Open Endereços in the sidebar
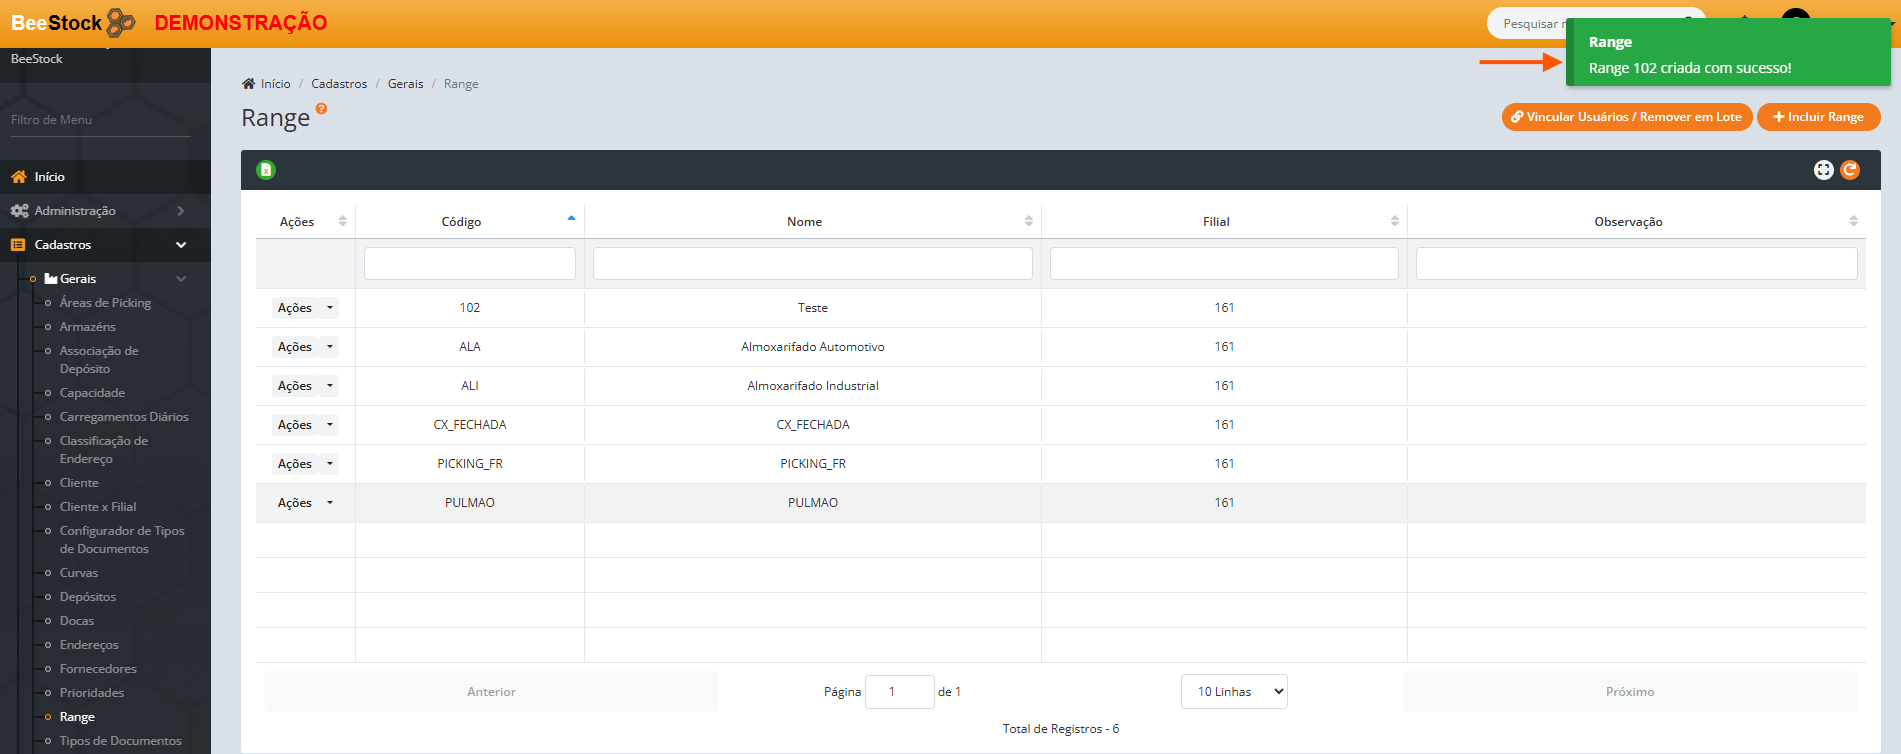Viewport: 1901px width, 754px height. 89,645
